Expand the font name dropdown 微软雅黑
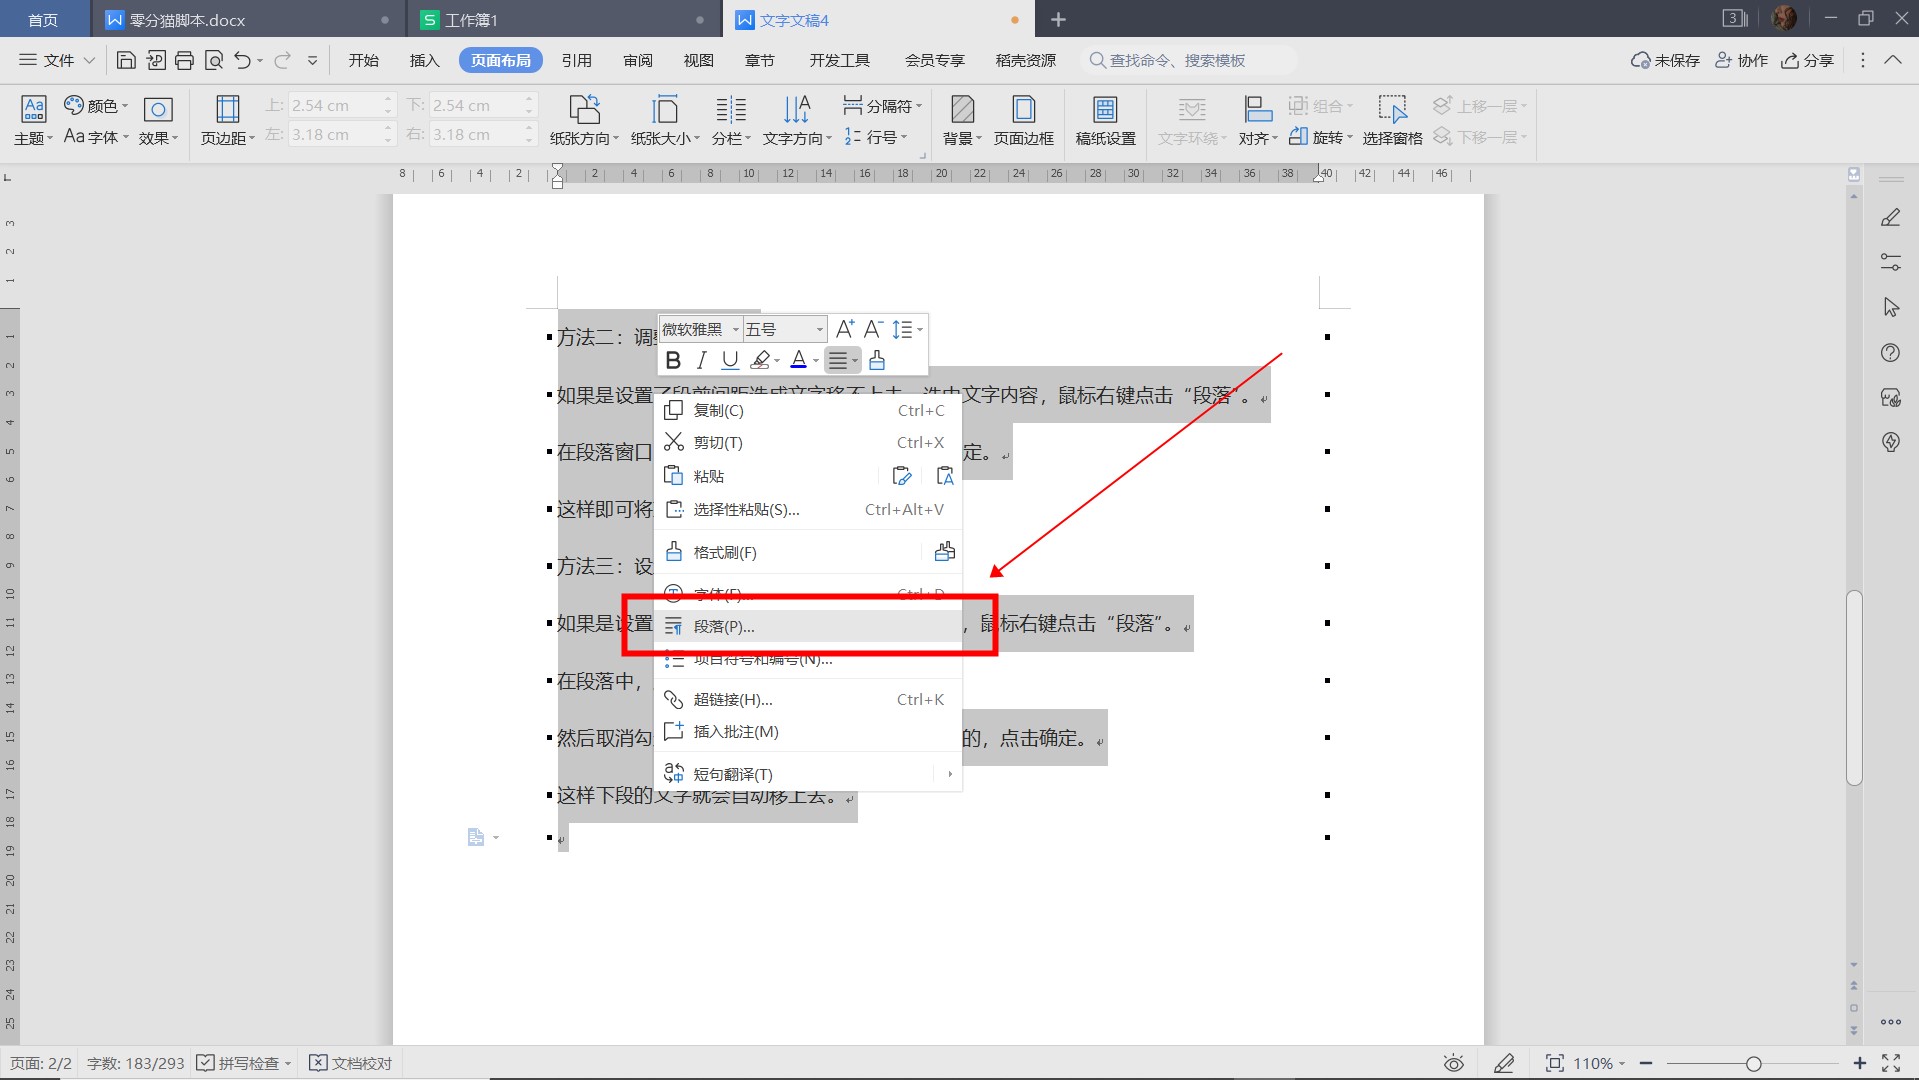 pos(736,330)
